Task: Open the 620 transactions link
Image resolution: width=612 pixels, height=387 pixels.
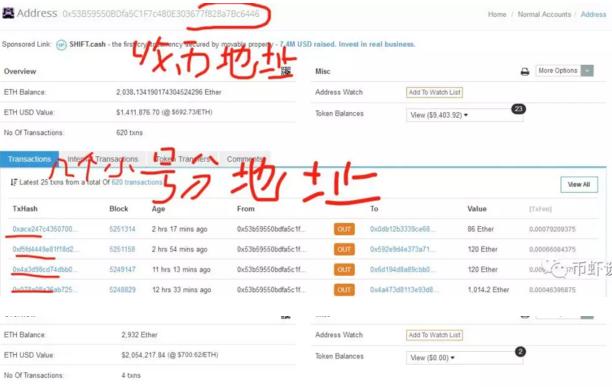Action: click(137, 182)
